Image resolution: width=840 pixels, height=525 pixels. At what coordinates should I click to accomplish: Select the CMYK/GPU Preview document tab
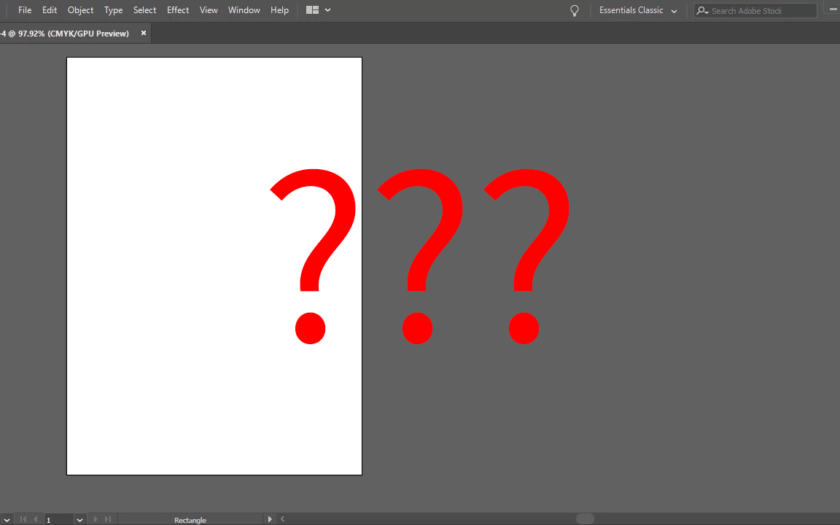tap(66, 33)
